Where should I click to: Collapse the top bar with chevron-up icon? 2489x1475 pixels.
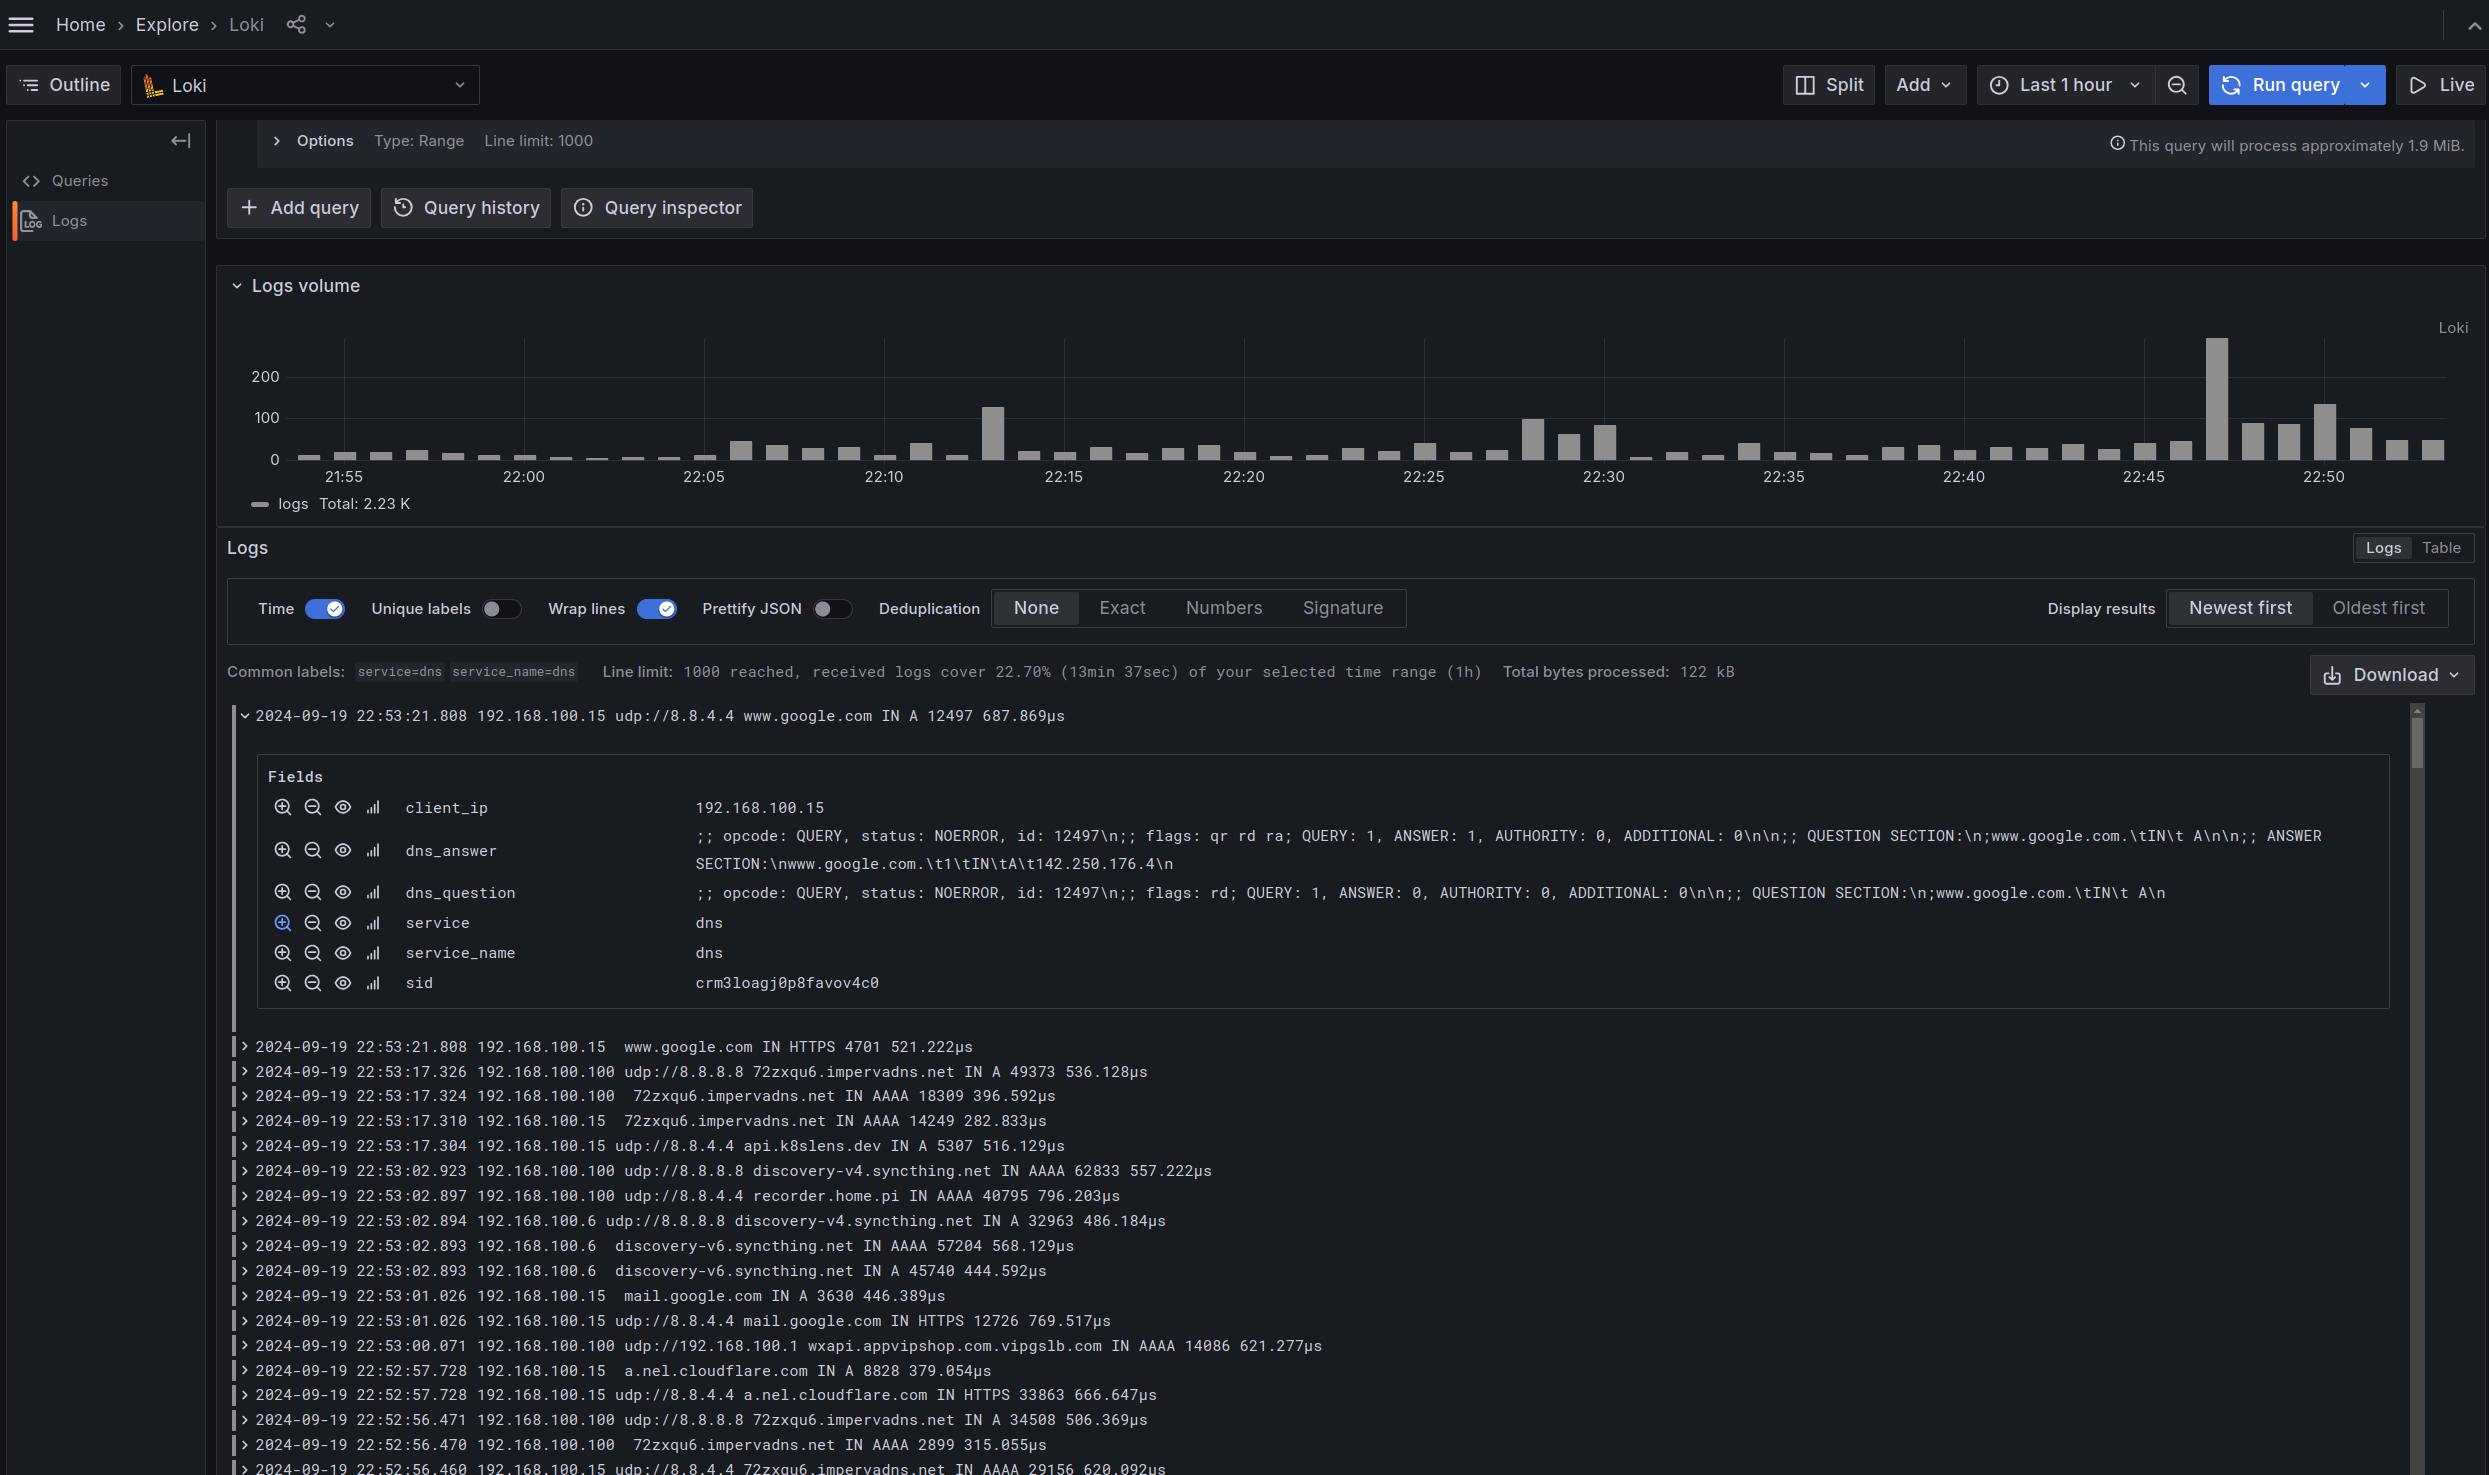[2474, 26]
